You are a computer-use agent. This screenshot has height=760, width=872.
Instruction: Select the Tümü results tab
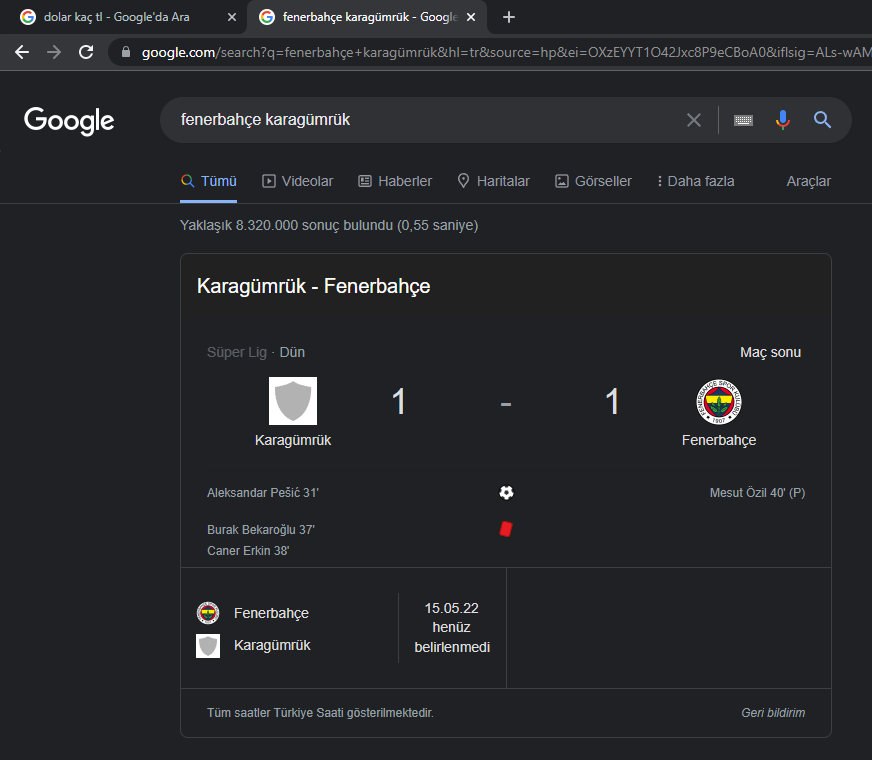click(209, 181)
